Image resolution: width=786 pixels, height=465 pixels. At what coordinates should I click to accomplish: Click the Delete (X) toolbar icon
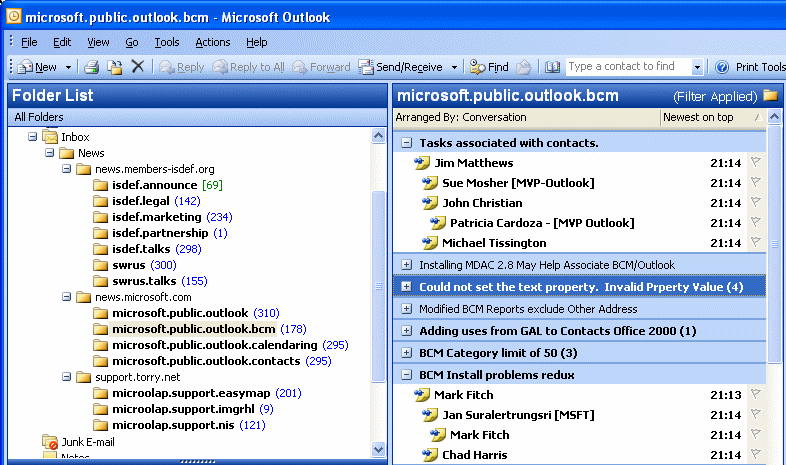coord(138,67)
